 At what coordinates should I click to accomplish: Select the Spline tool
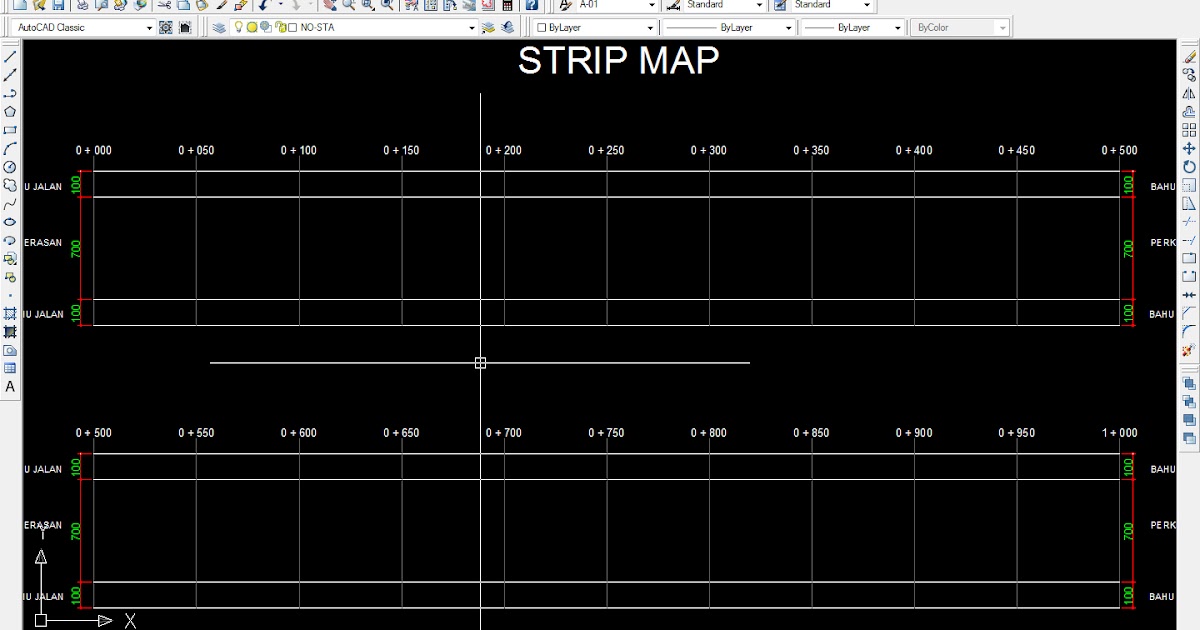11,203
